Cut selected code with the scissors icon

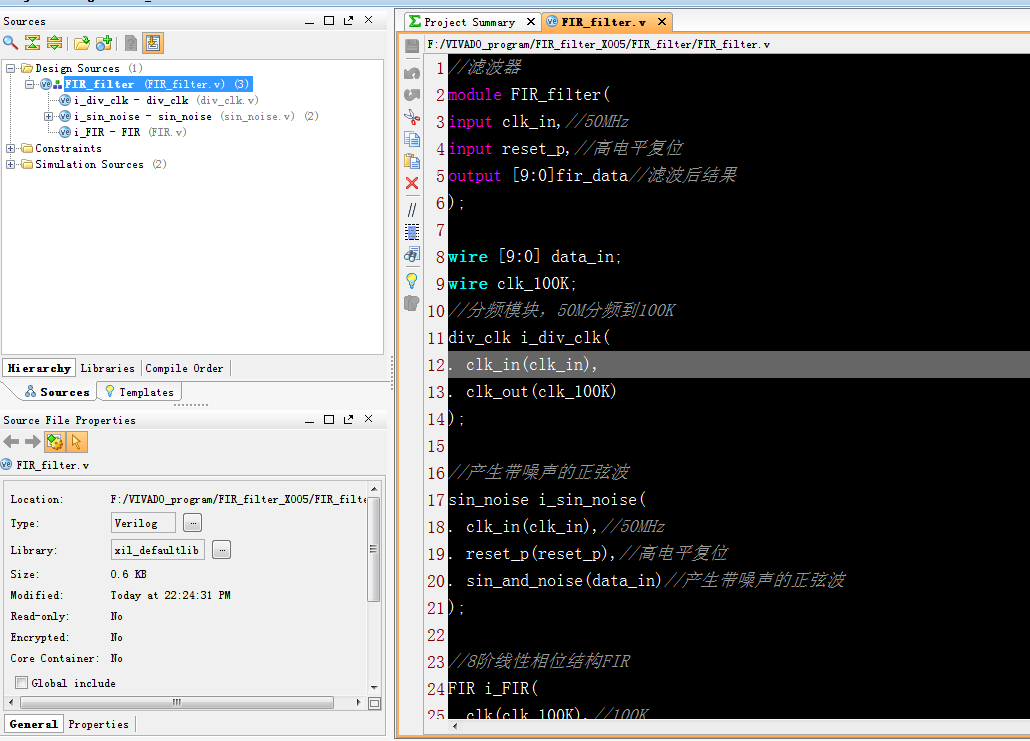click(x=411, y=117)
